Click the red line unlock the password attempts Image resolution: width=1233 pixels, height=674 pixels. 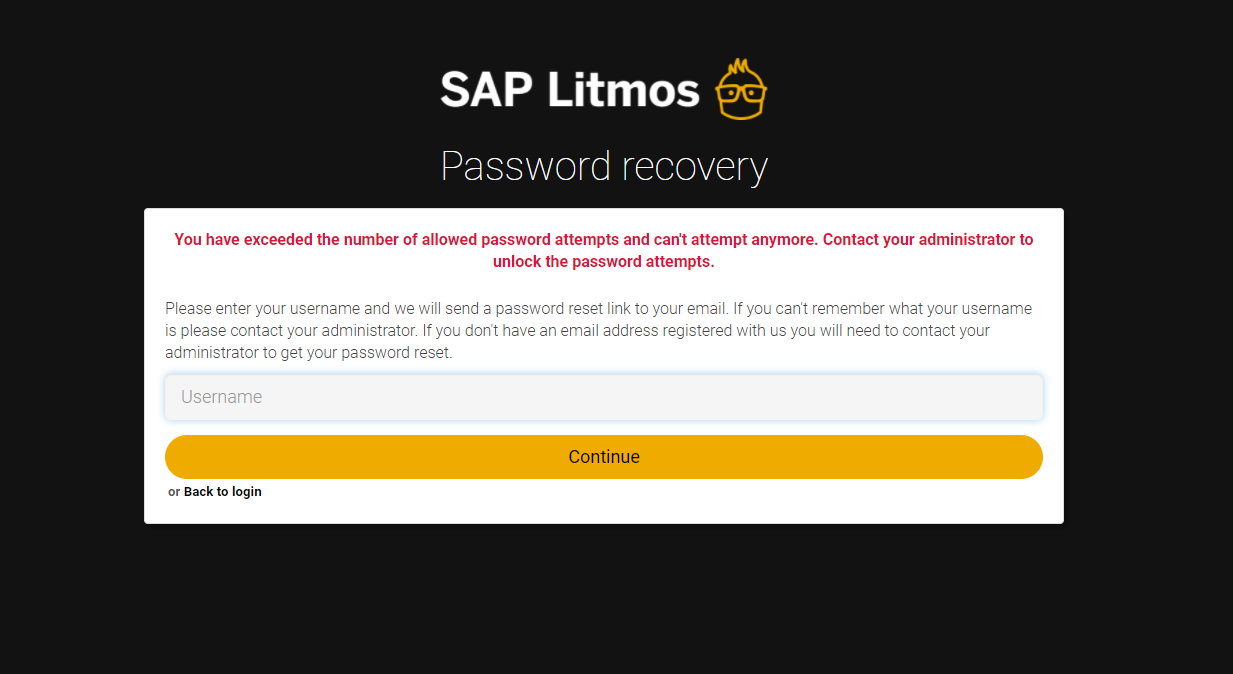click(x=604, y=262)
